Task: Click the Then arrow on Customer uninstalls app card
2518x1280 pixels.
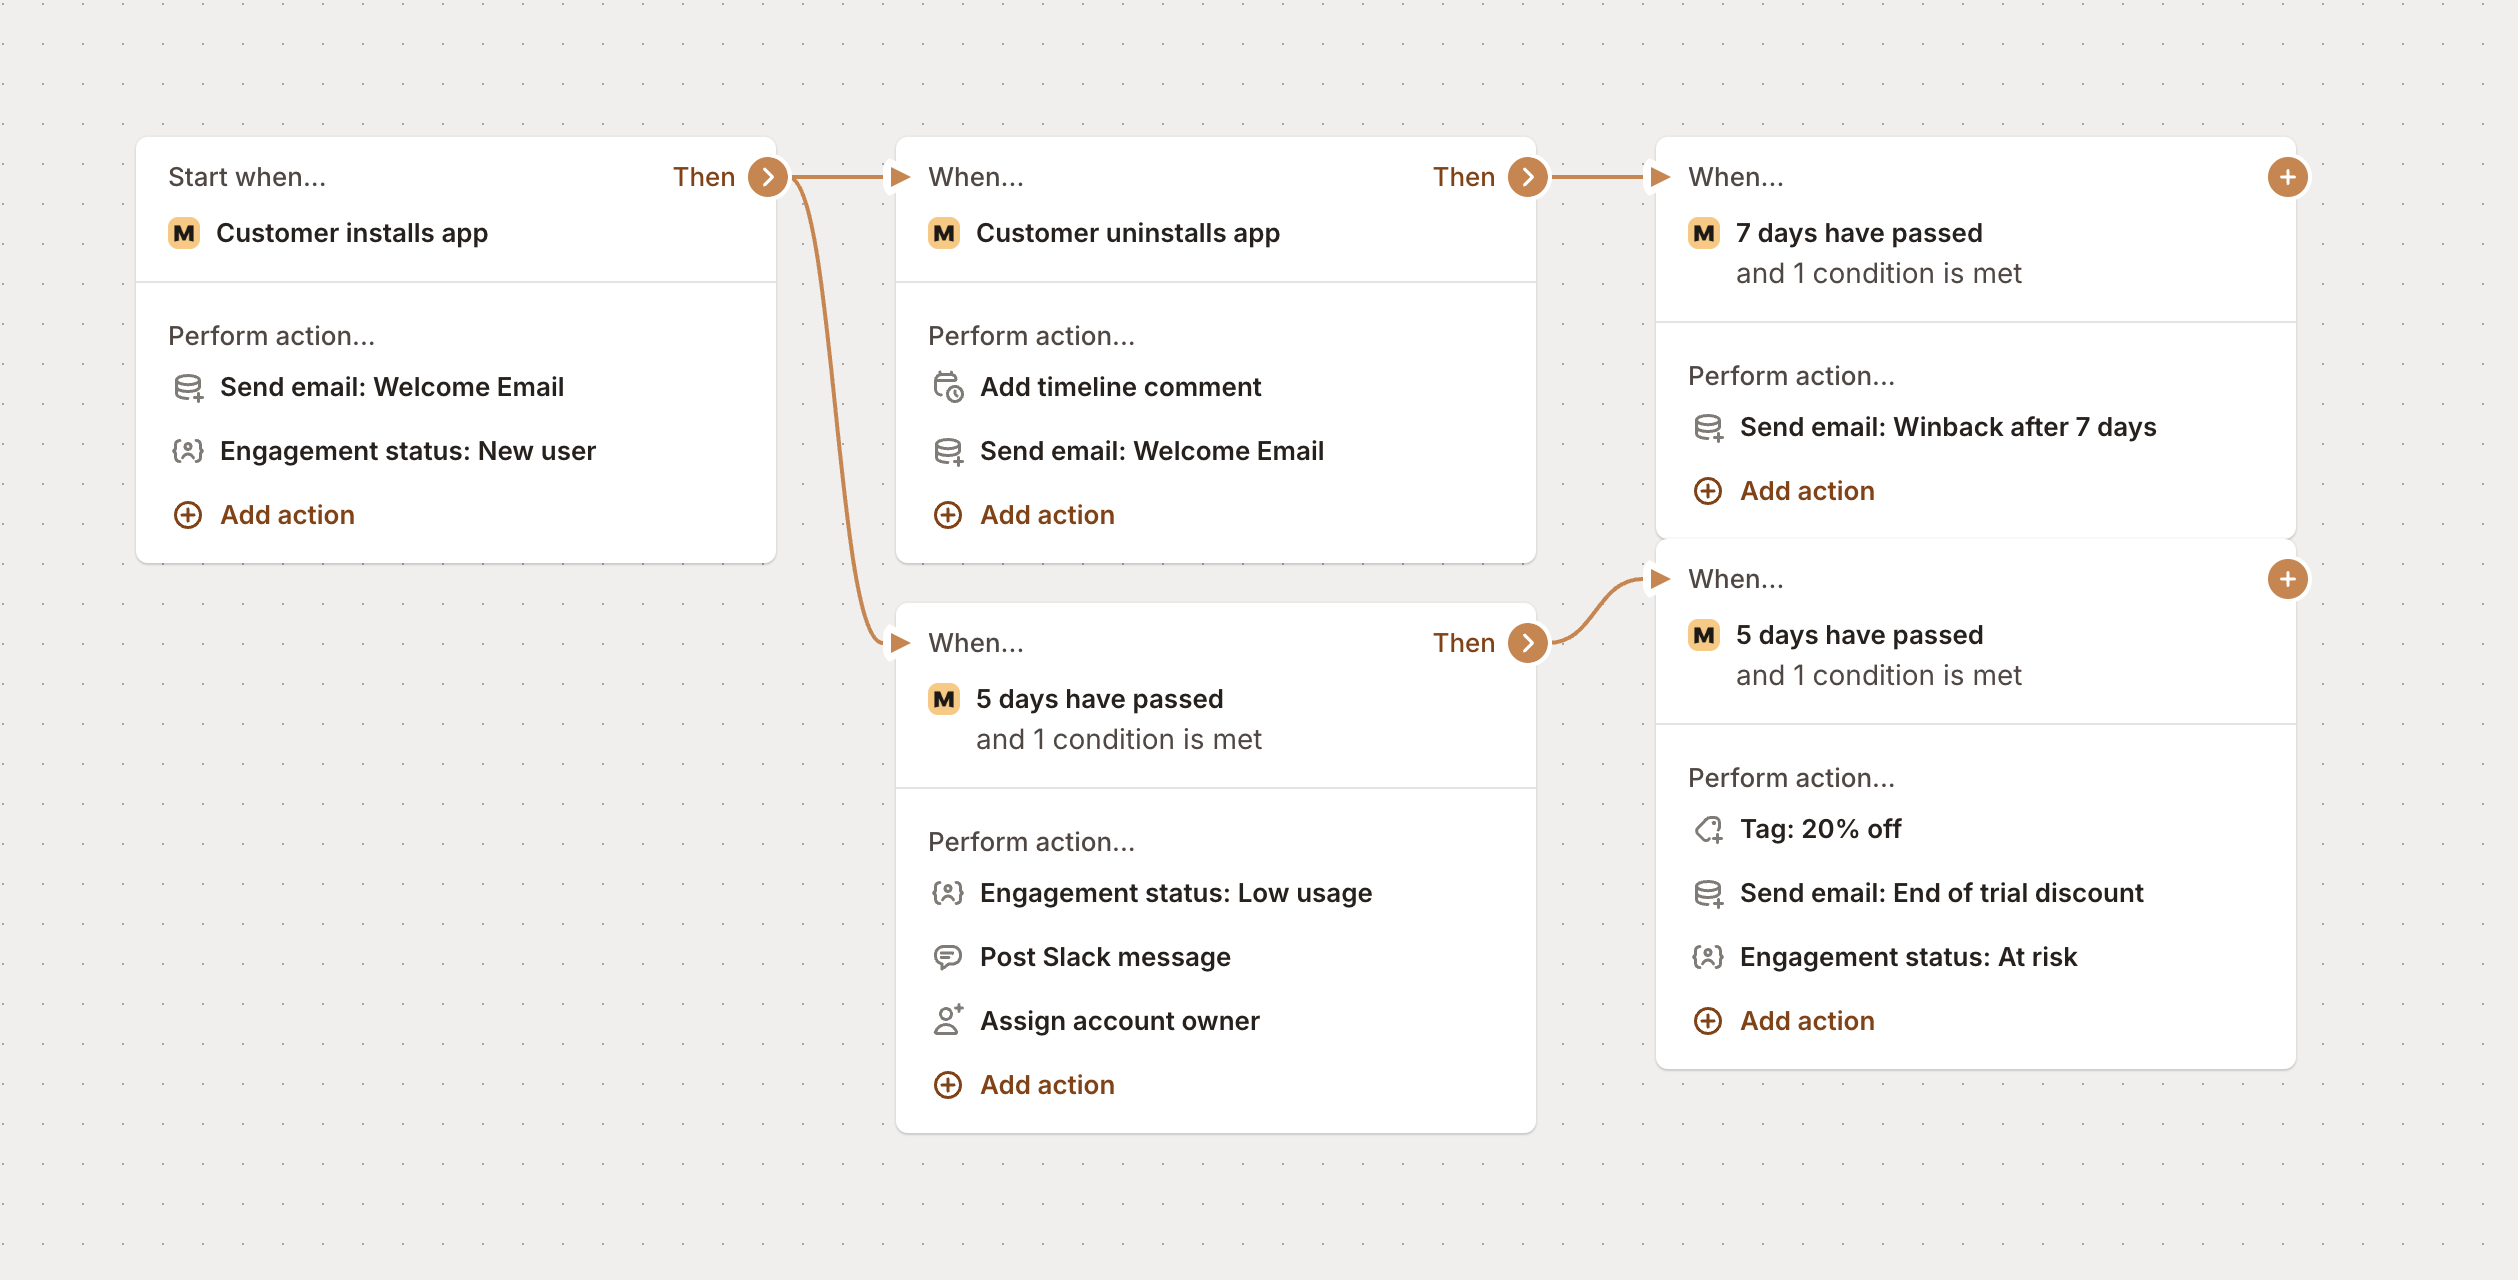Action: (1527, 177)
